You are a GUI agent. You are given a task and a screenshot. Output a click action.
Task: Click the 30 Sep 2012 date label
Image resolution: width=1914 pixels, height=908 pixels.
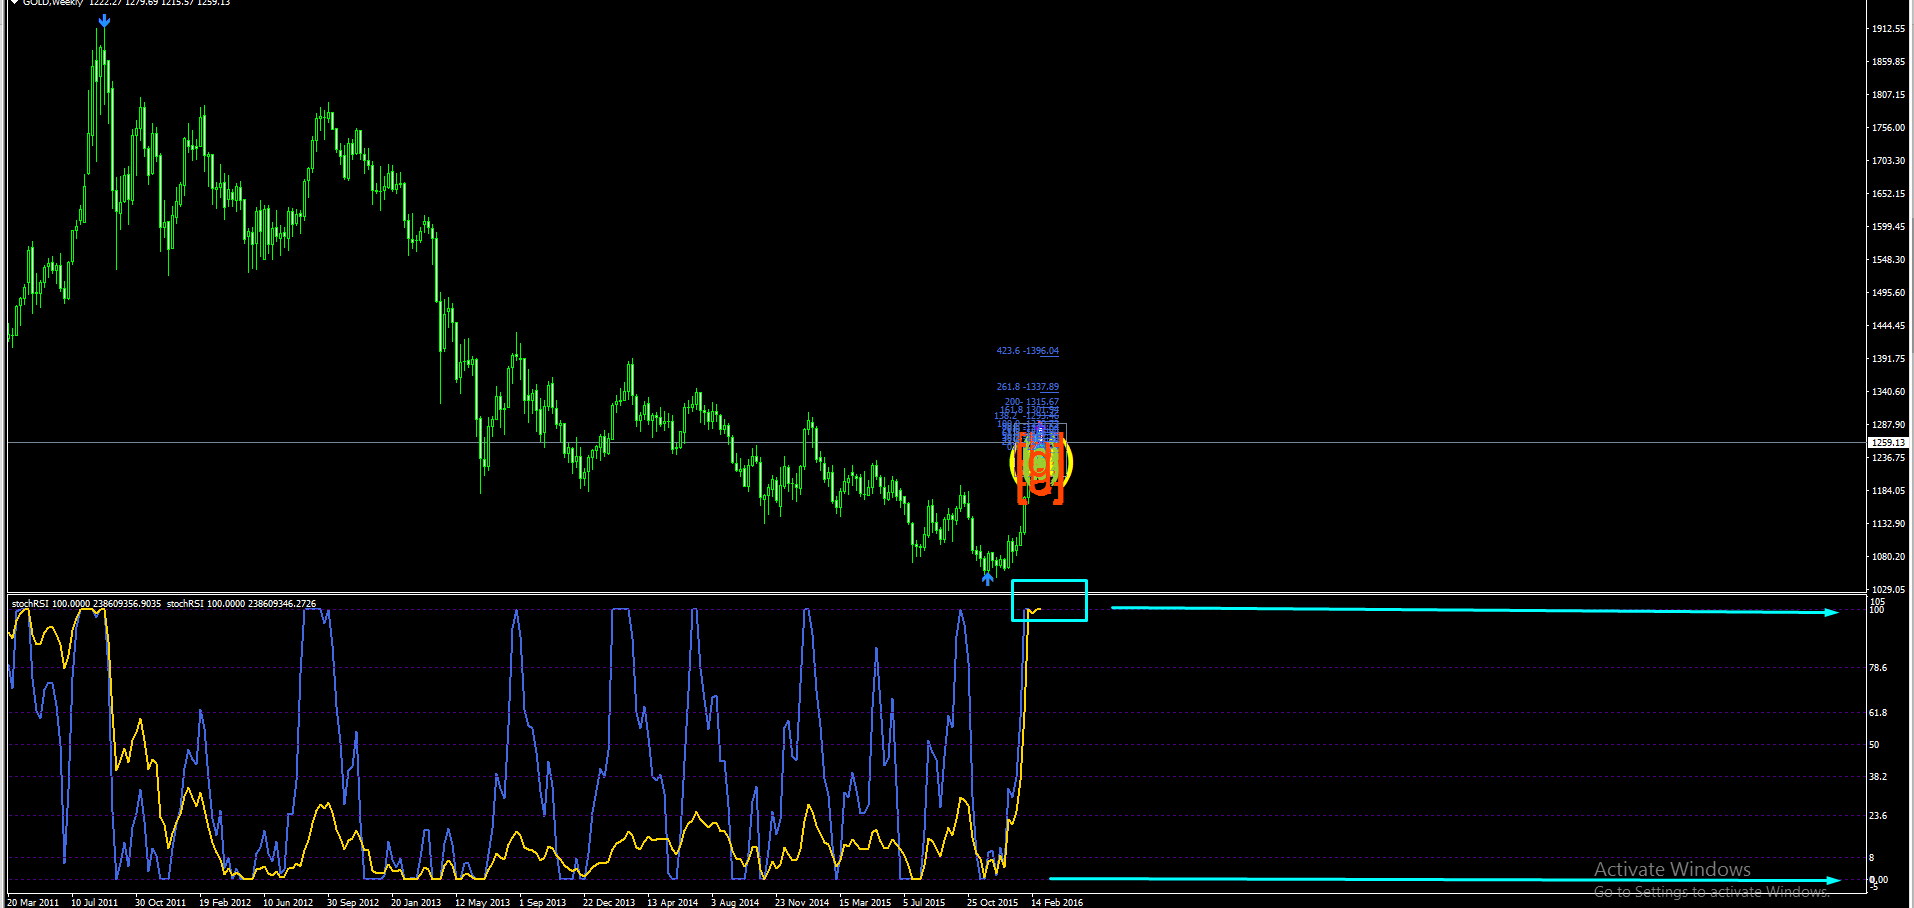[x=353, y=902]
